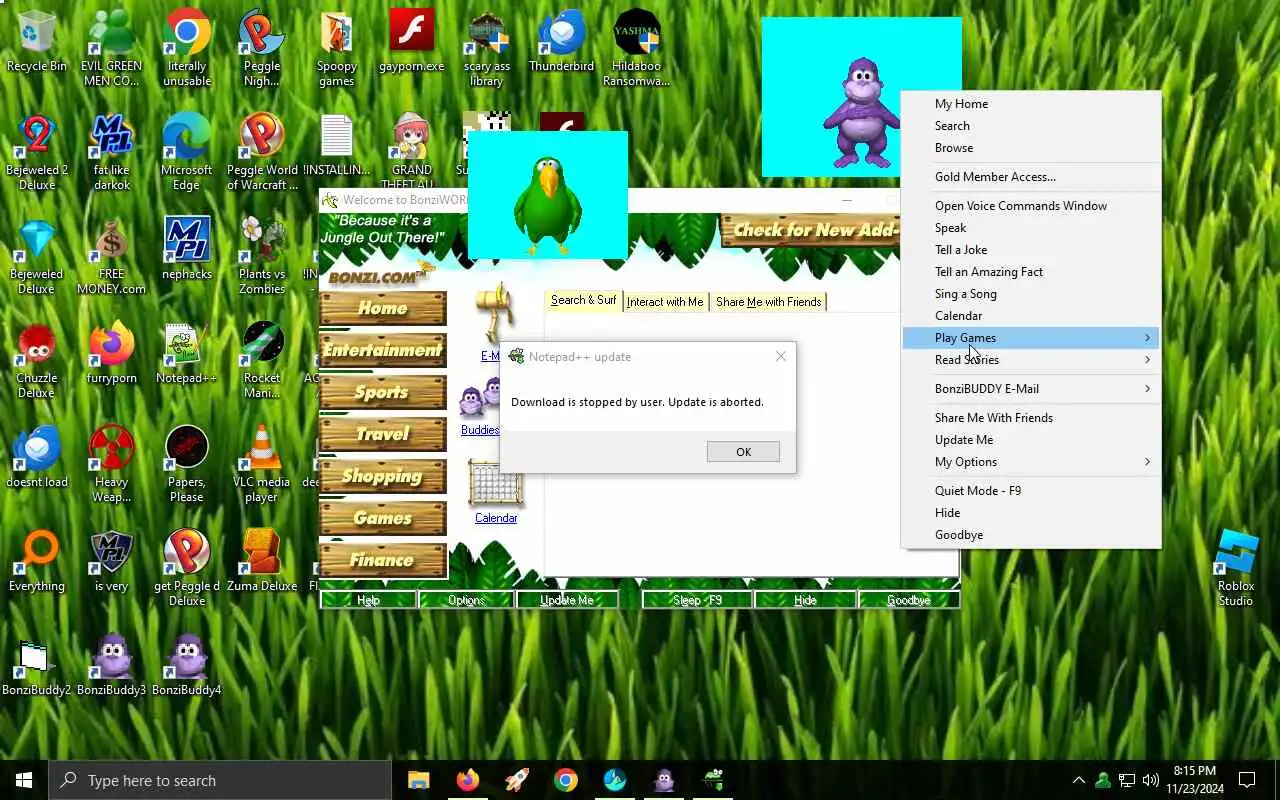Open the Peggle World of Warcraft shortcut
1280x800 pixels.
pyautogui.click(x=262, y=152)
